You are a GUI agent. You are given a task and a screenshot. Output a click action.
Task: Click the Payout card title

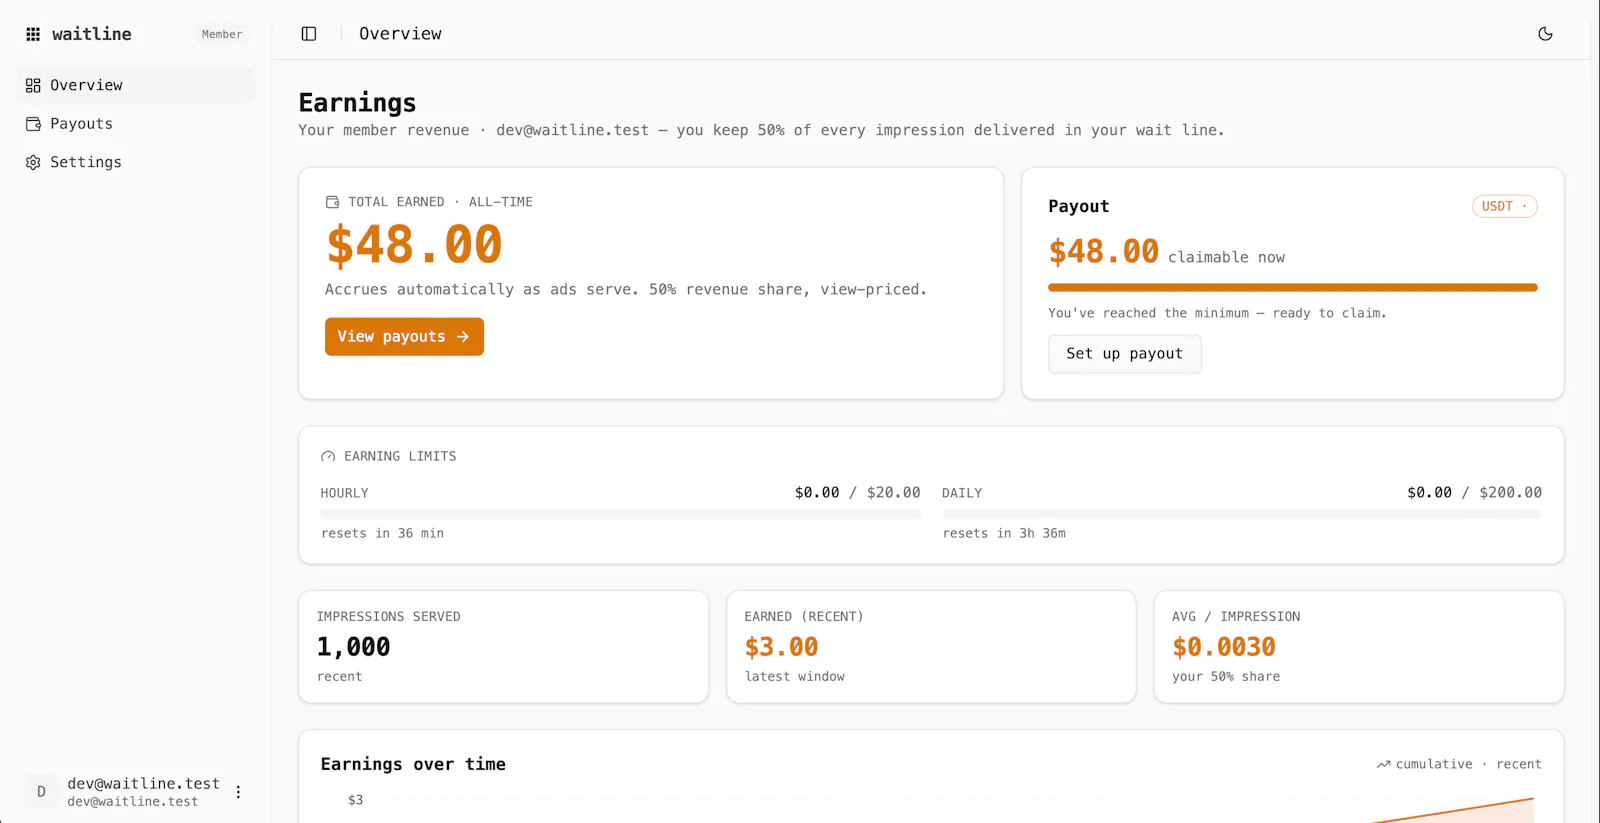[1078, 207]
